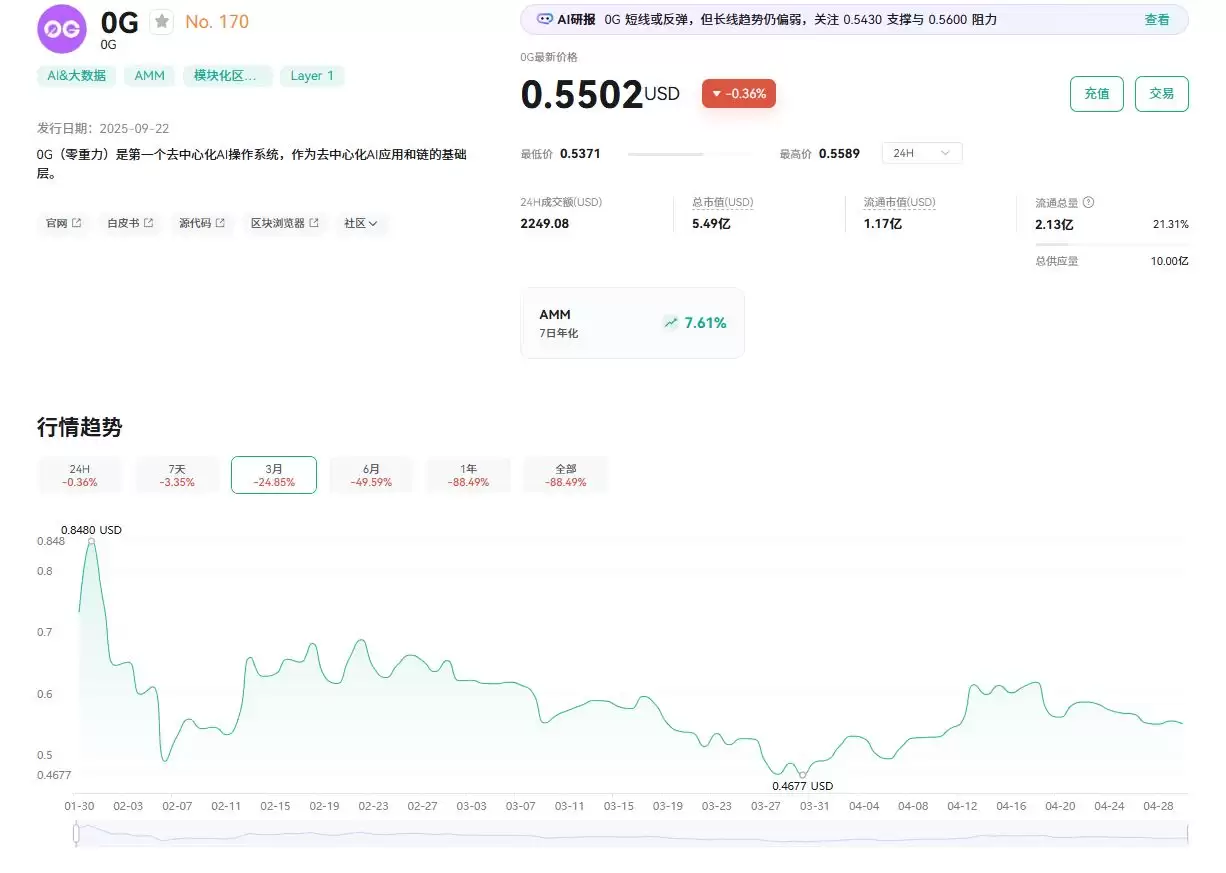Click the 查看 link in AI banner
Viewport: 1226px width, 873px height.
[x=1157, y=19]
